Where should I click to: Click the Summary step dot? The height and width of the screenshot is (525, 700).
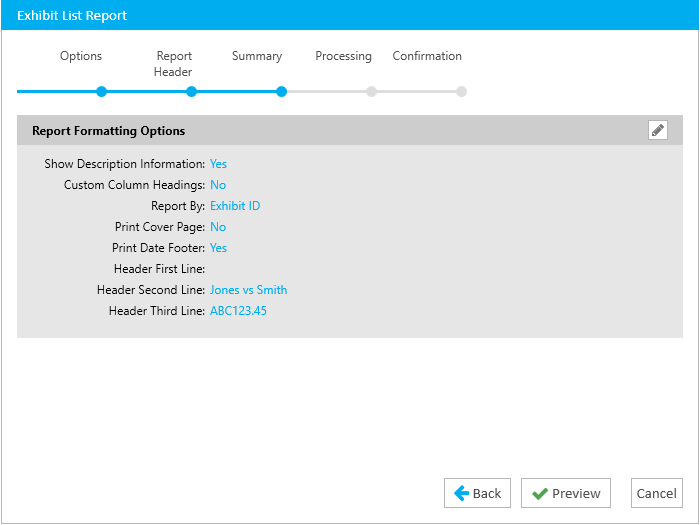click(x=282, y=92)
